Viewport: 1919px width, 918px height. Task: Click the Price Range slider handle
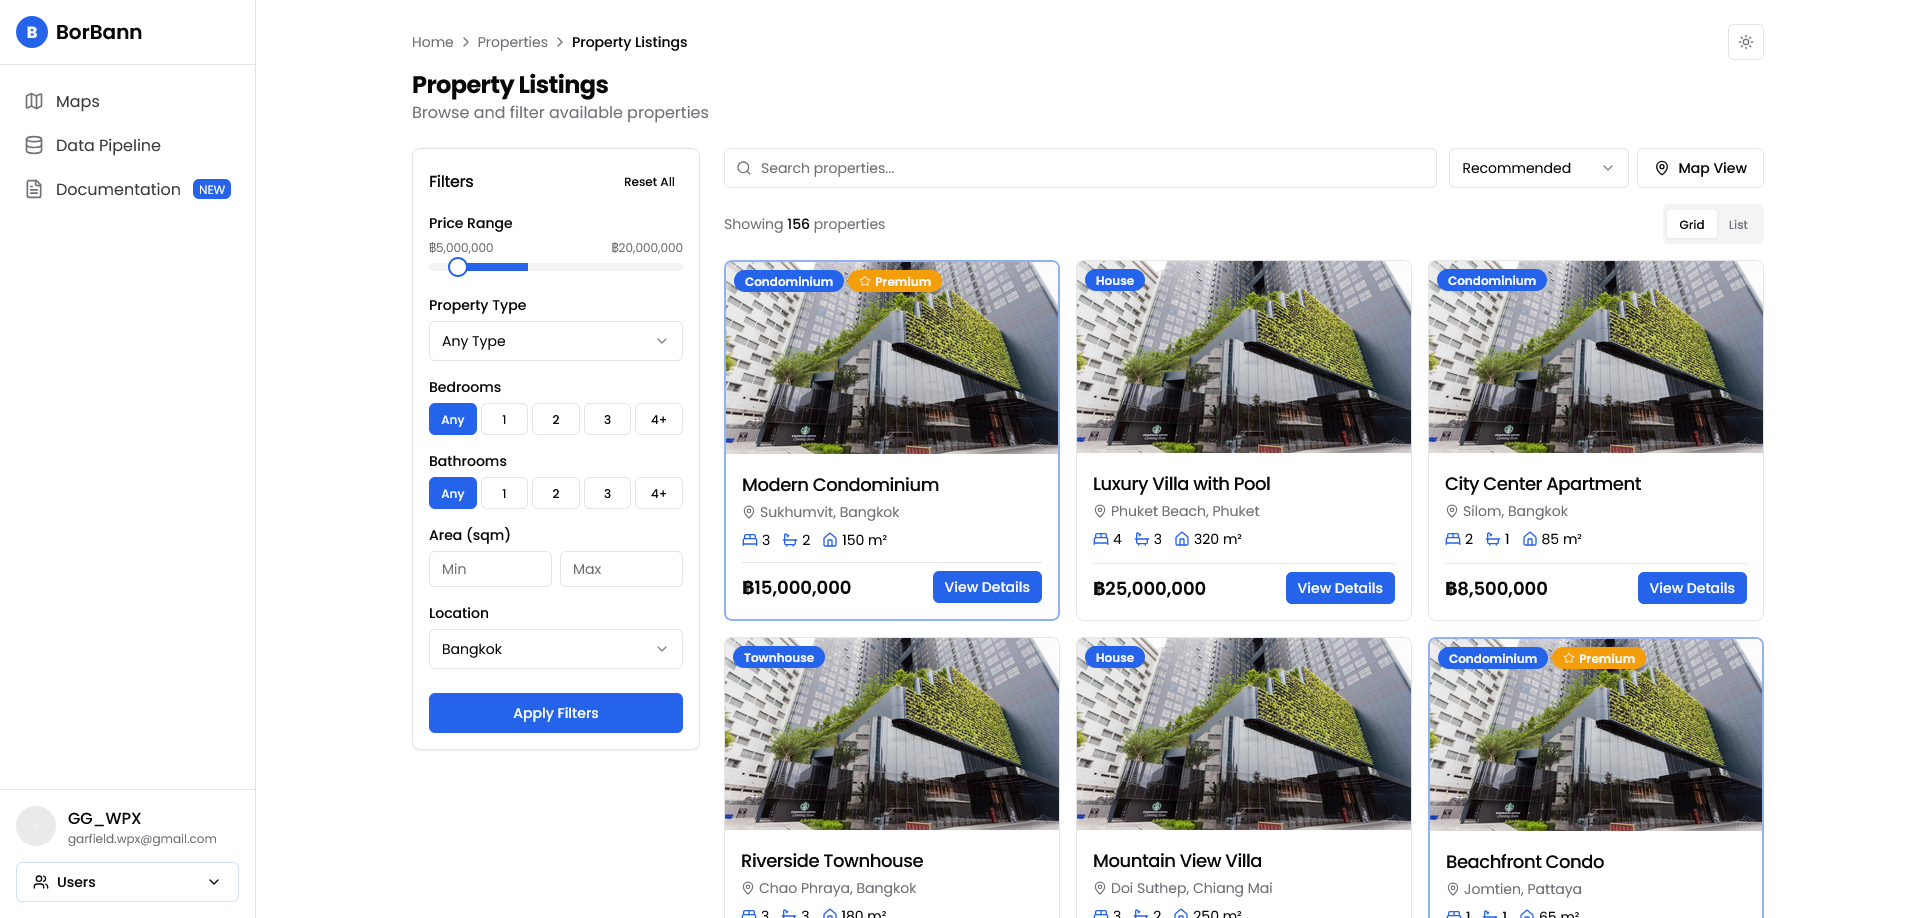point(458,267)
